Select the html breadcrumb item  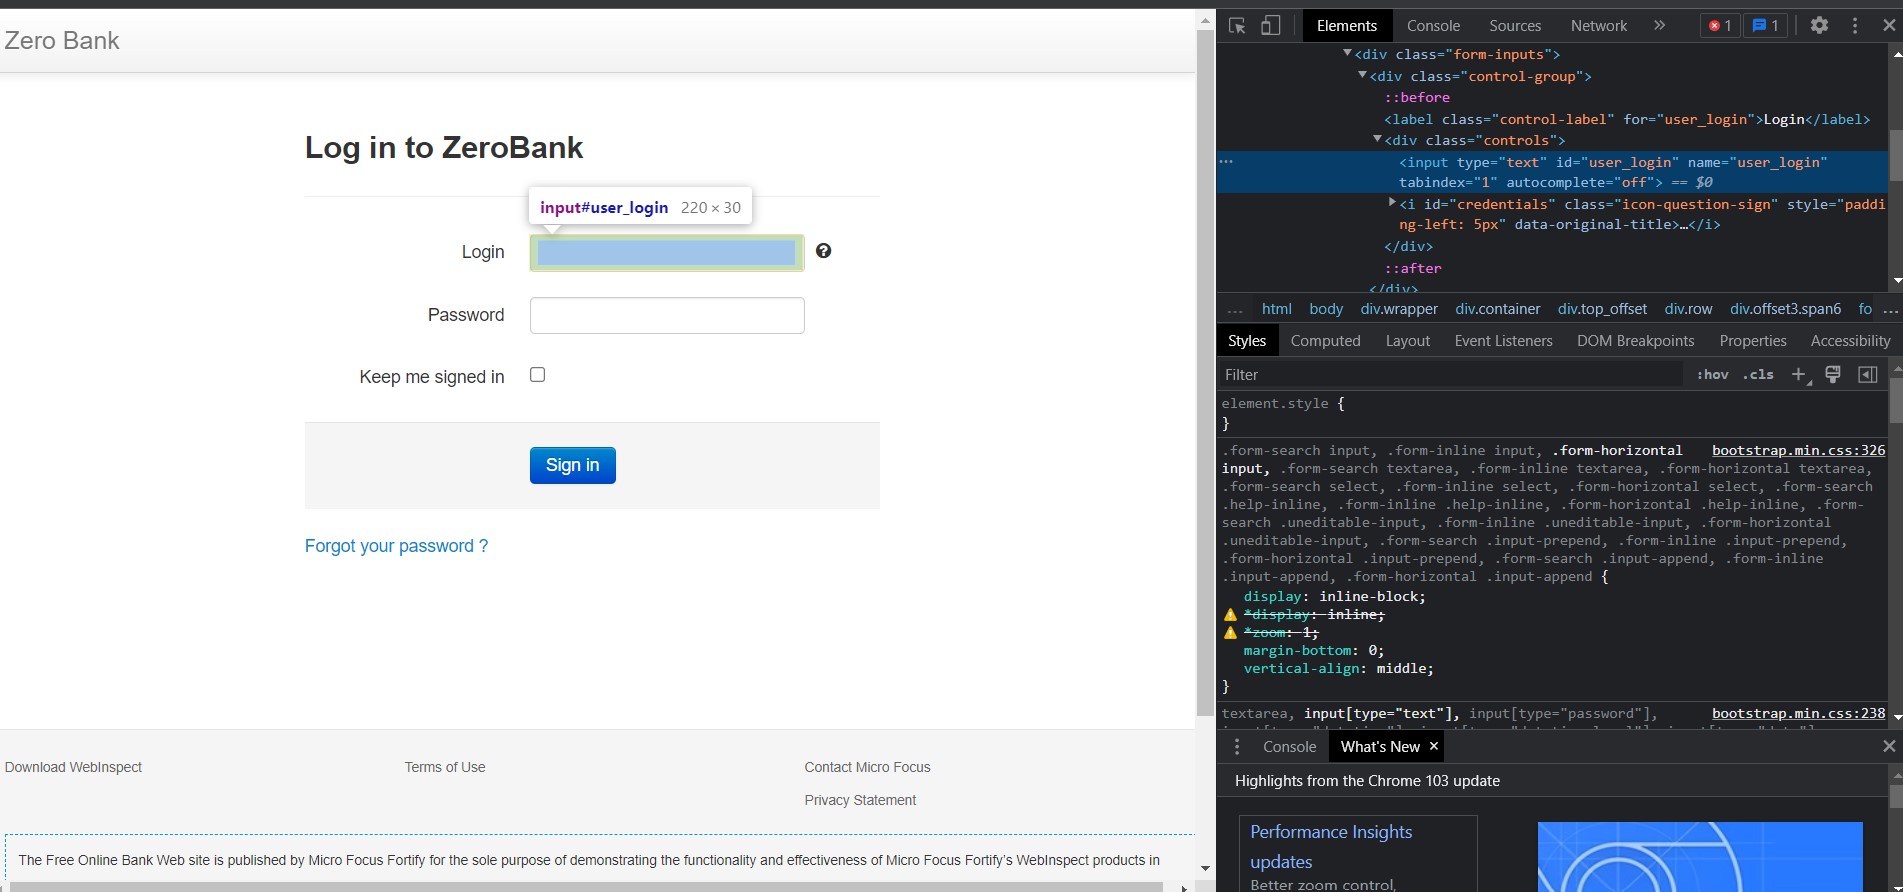pos(1276,309)
